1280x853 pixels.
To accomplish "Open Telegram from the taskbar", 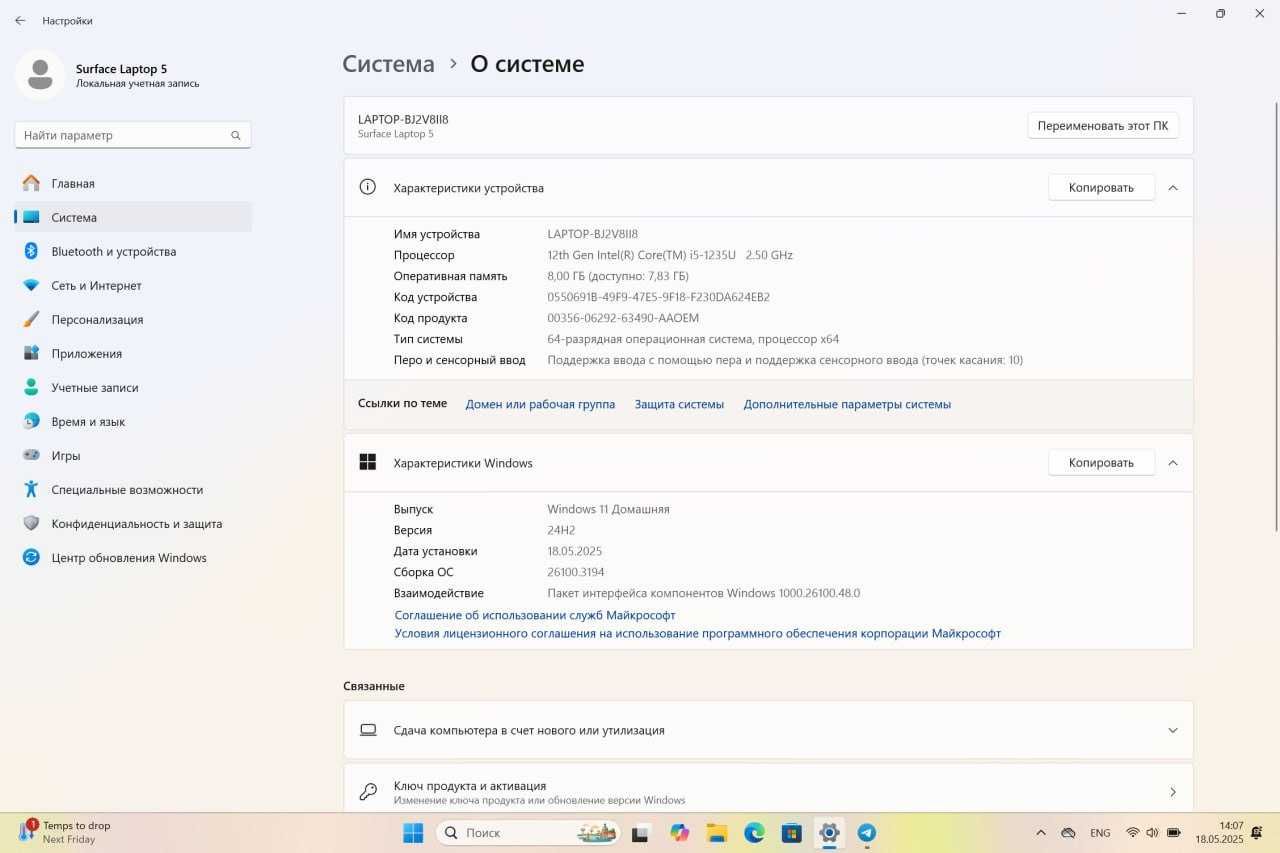I will point(866,832).
